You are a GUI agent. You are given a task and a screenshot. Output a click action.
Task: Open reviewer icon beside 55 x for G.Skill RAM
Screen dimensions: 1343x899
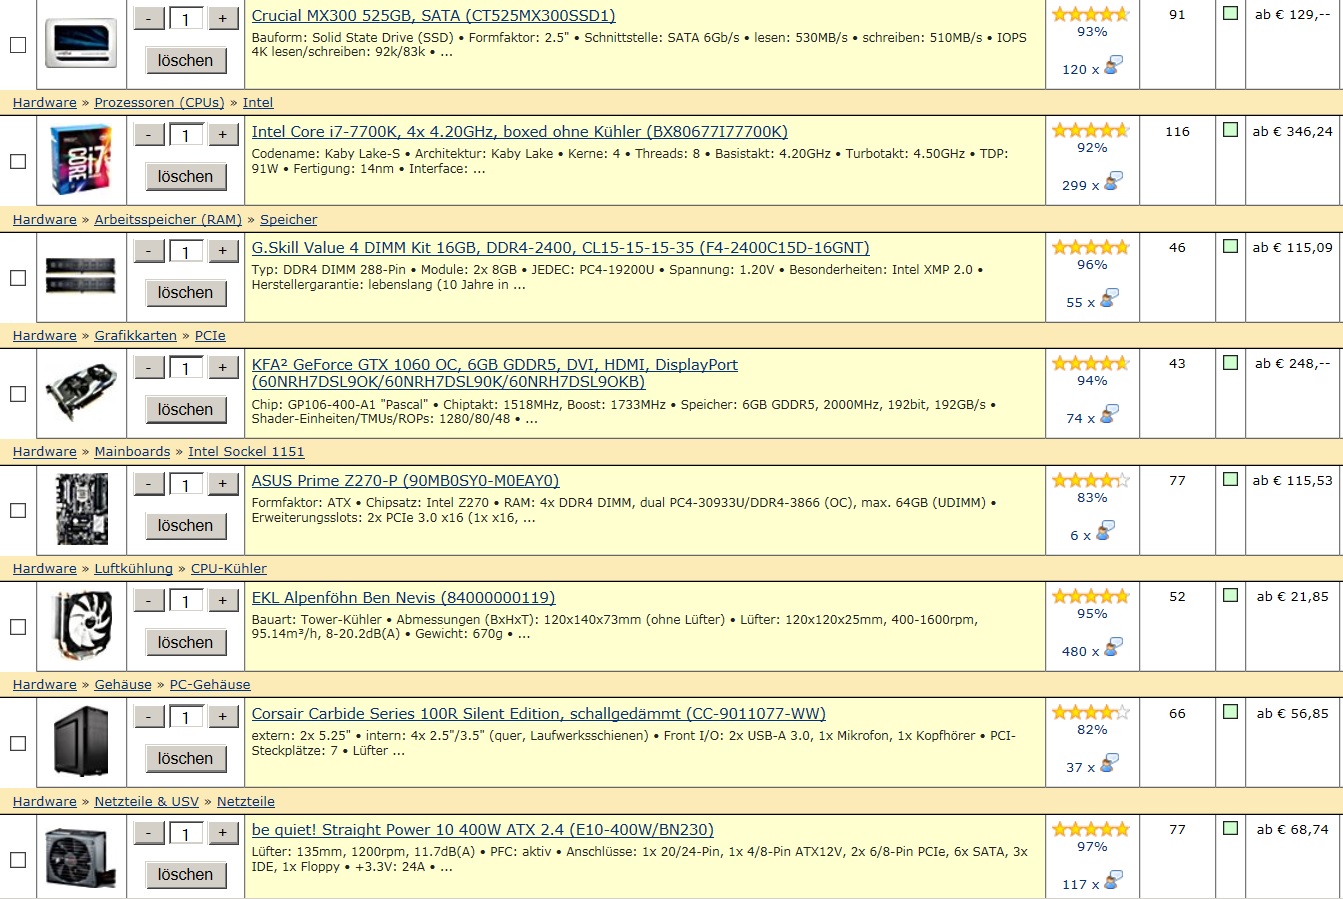coord(1108,299)
